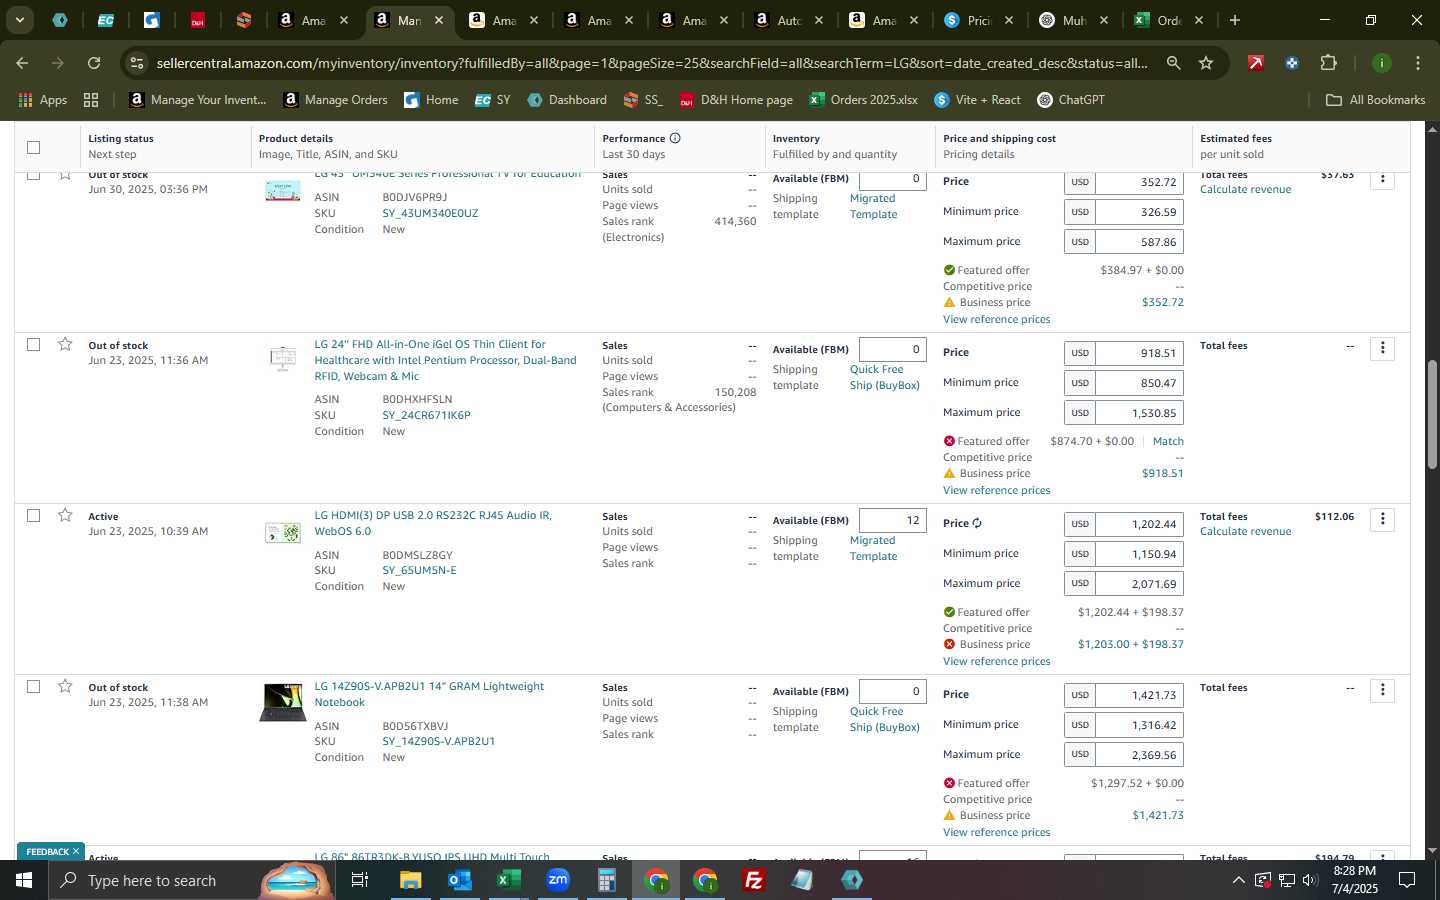This screenshot has width=1440, height=900.
Task: Click Calculate revenue for $112.06 fees row
Action: click(1245, 531)
